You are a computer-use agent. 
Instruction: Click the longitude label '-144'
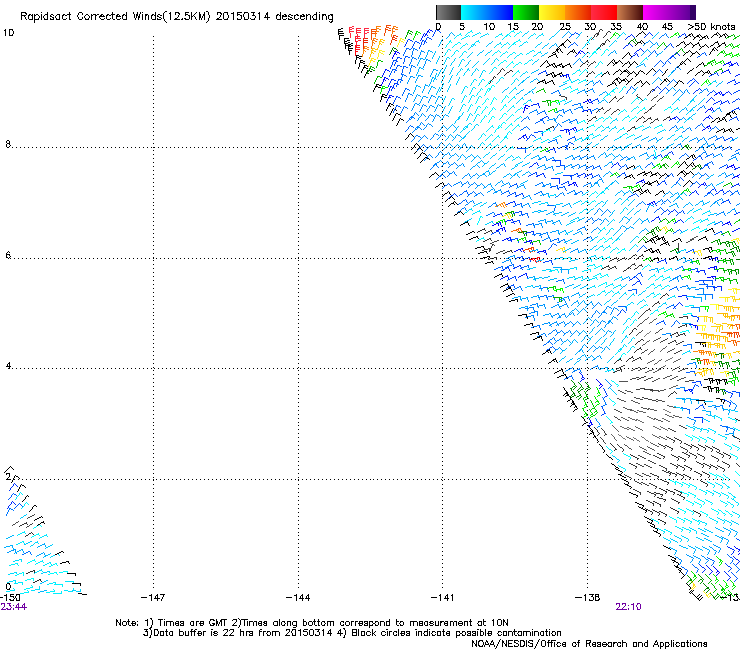coord(298,598)
